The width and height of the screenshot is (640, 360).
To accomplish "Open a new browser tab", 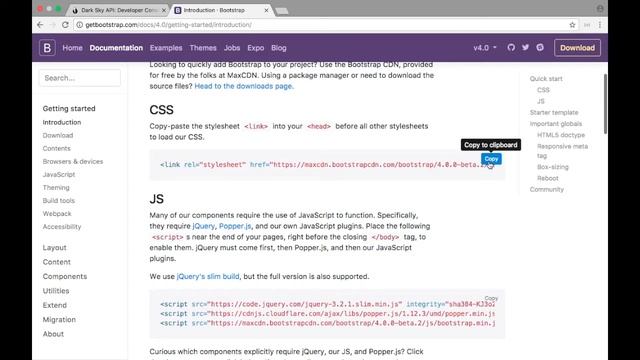I will (x=282, y=11).
